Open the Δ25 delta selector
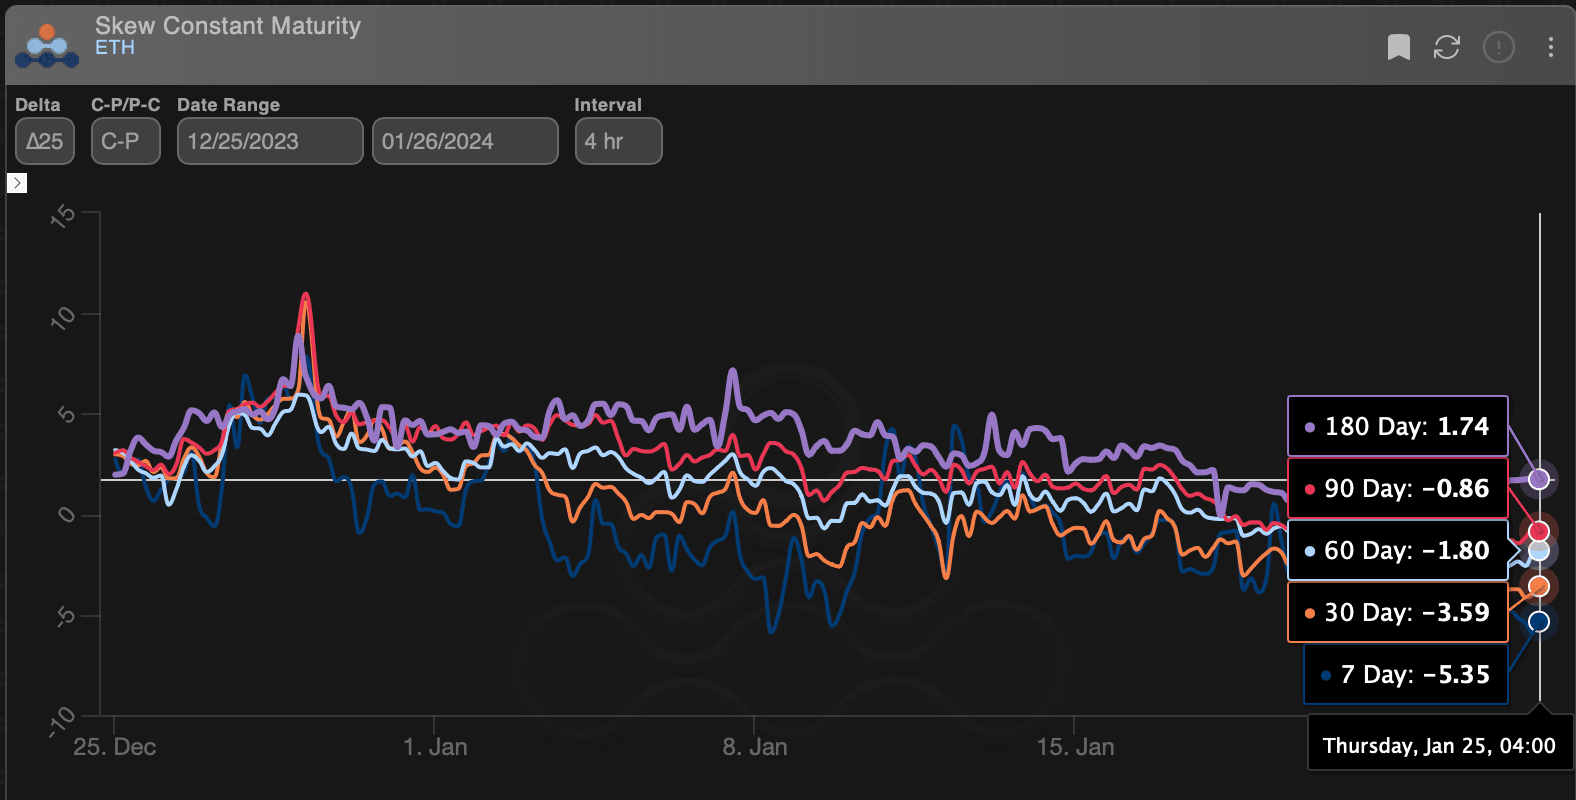Screen dimensions: 1576x800 45,141
